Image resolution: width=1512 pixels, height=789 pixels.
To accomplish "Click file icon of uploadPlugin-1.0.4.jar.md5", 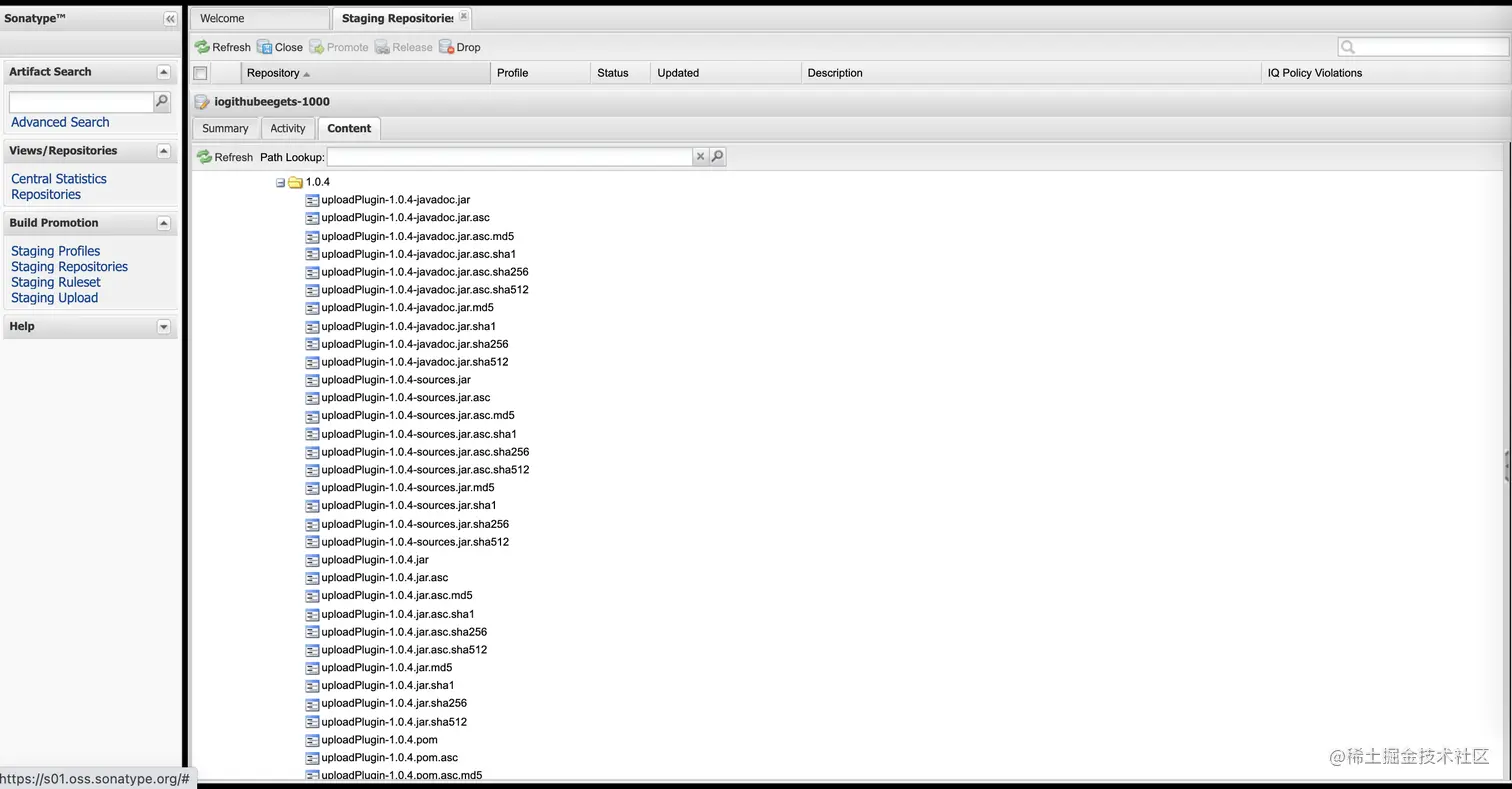I will 312,668.
